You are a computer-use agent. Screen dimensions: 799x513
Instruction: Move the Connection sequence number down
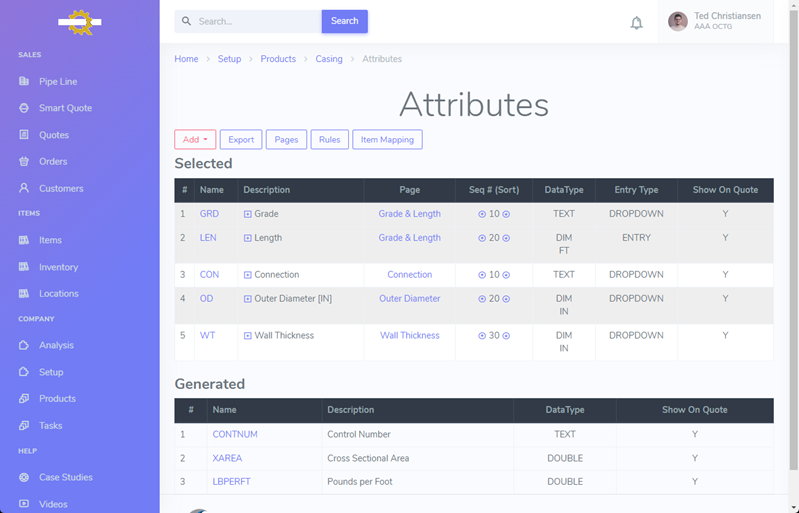point(506,275)
